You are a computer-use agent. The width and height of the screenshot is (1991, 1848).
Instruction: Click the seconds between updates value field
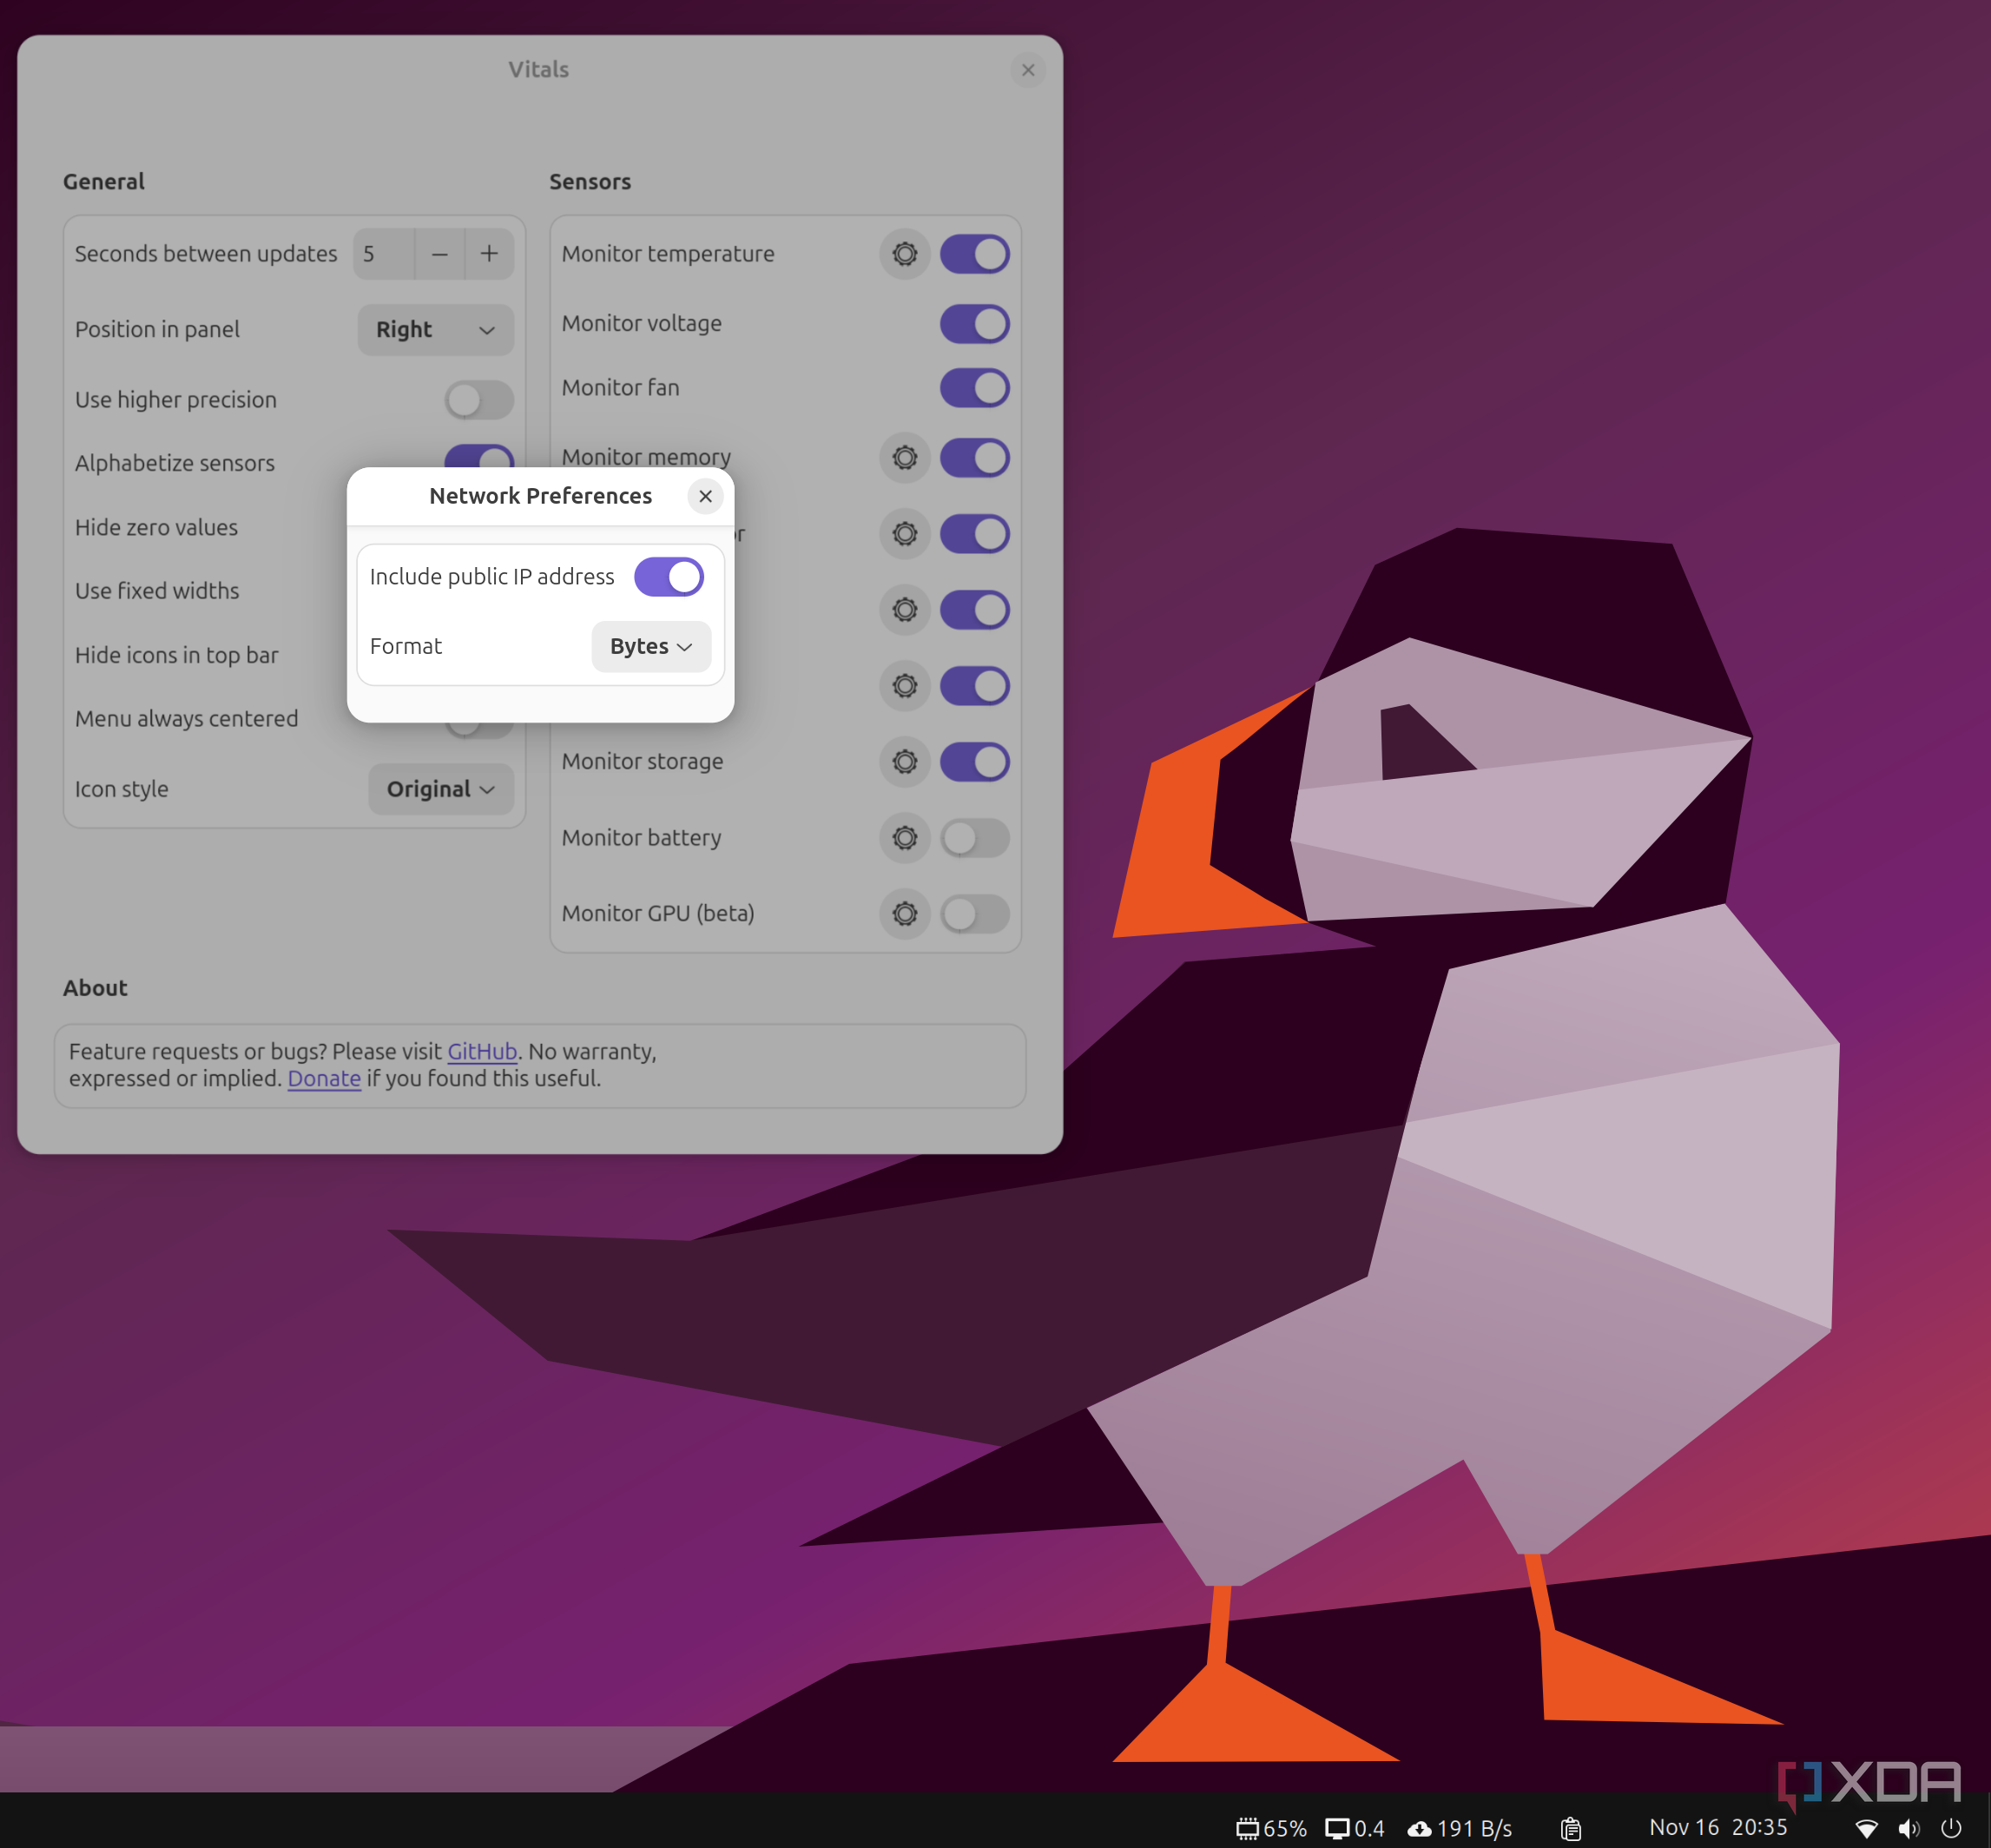coord(383,254)
